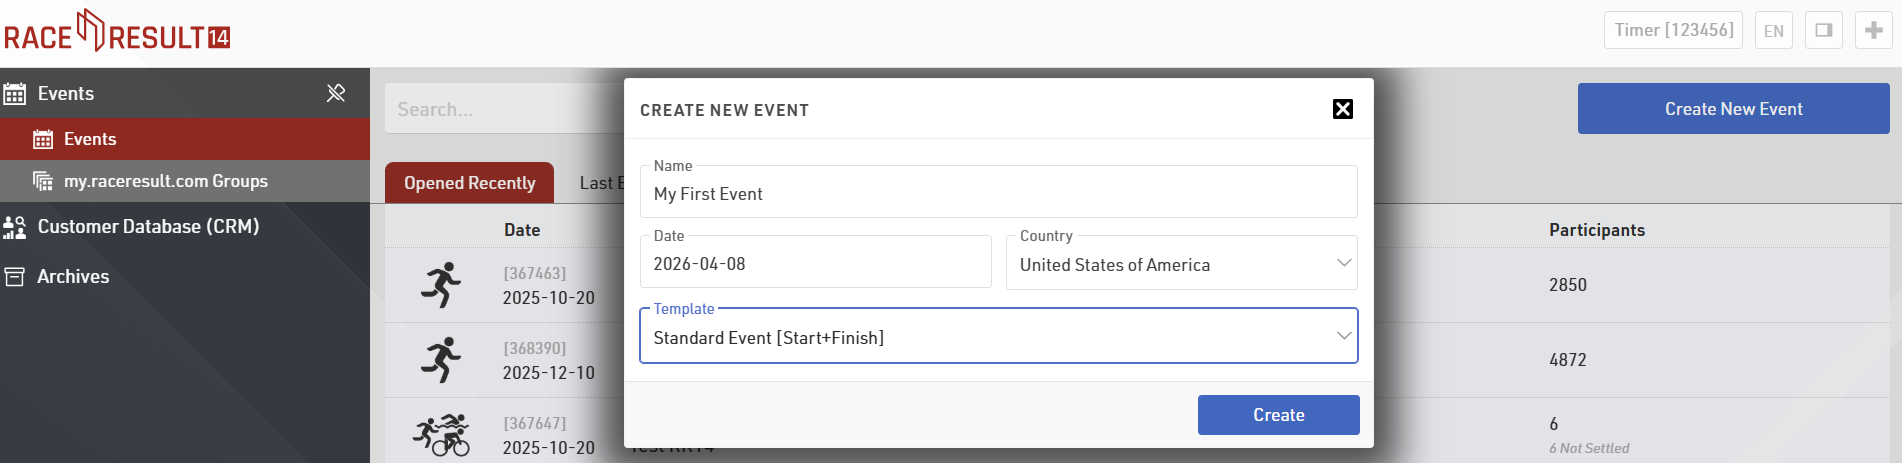Open the Archives section
1902x463 pixels.
(73, 277)
